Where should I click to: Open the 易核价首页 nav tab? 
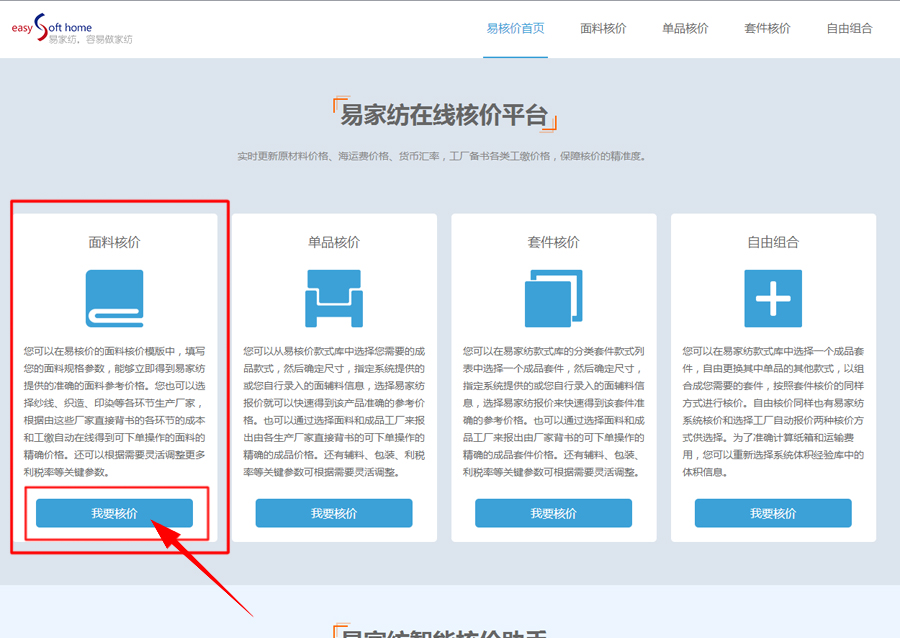[x=515, y=28]
